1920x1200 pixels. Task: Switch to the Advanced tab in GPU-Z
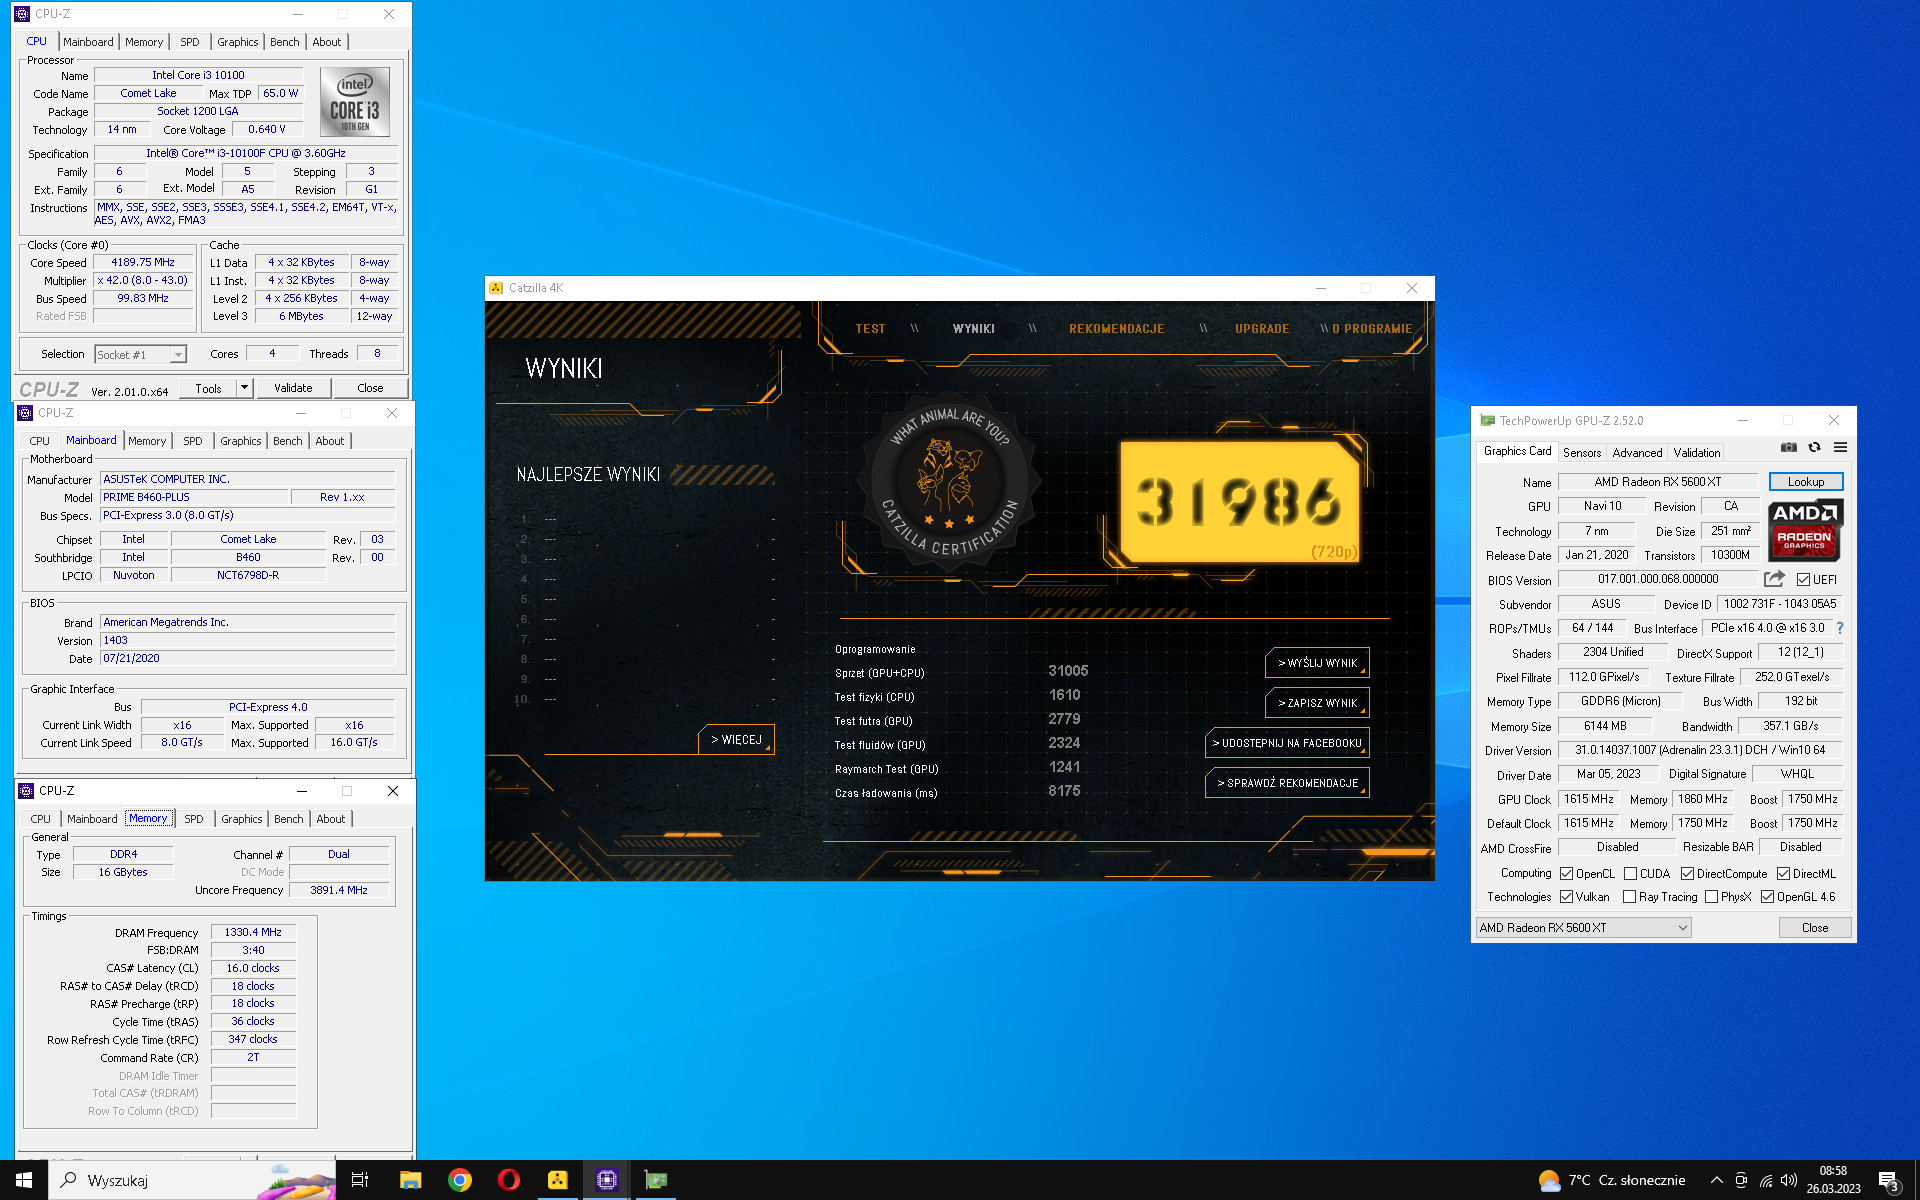(x=1637, y=453)
